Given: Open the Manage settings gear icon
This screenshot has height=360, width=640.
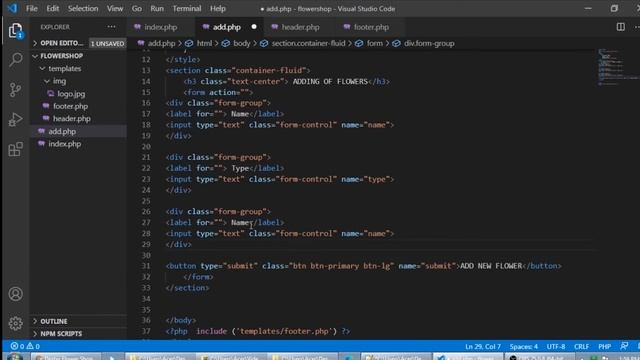Looking at the screenshot, I should 16,323.
